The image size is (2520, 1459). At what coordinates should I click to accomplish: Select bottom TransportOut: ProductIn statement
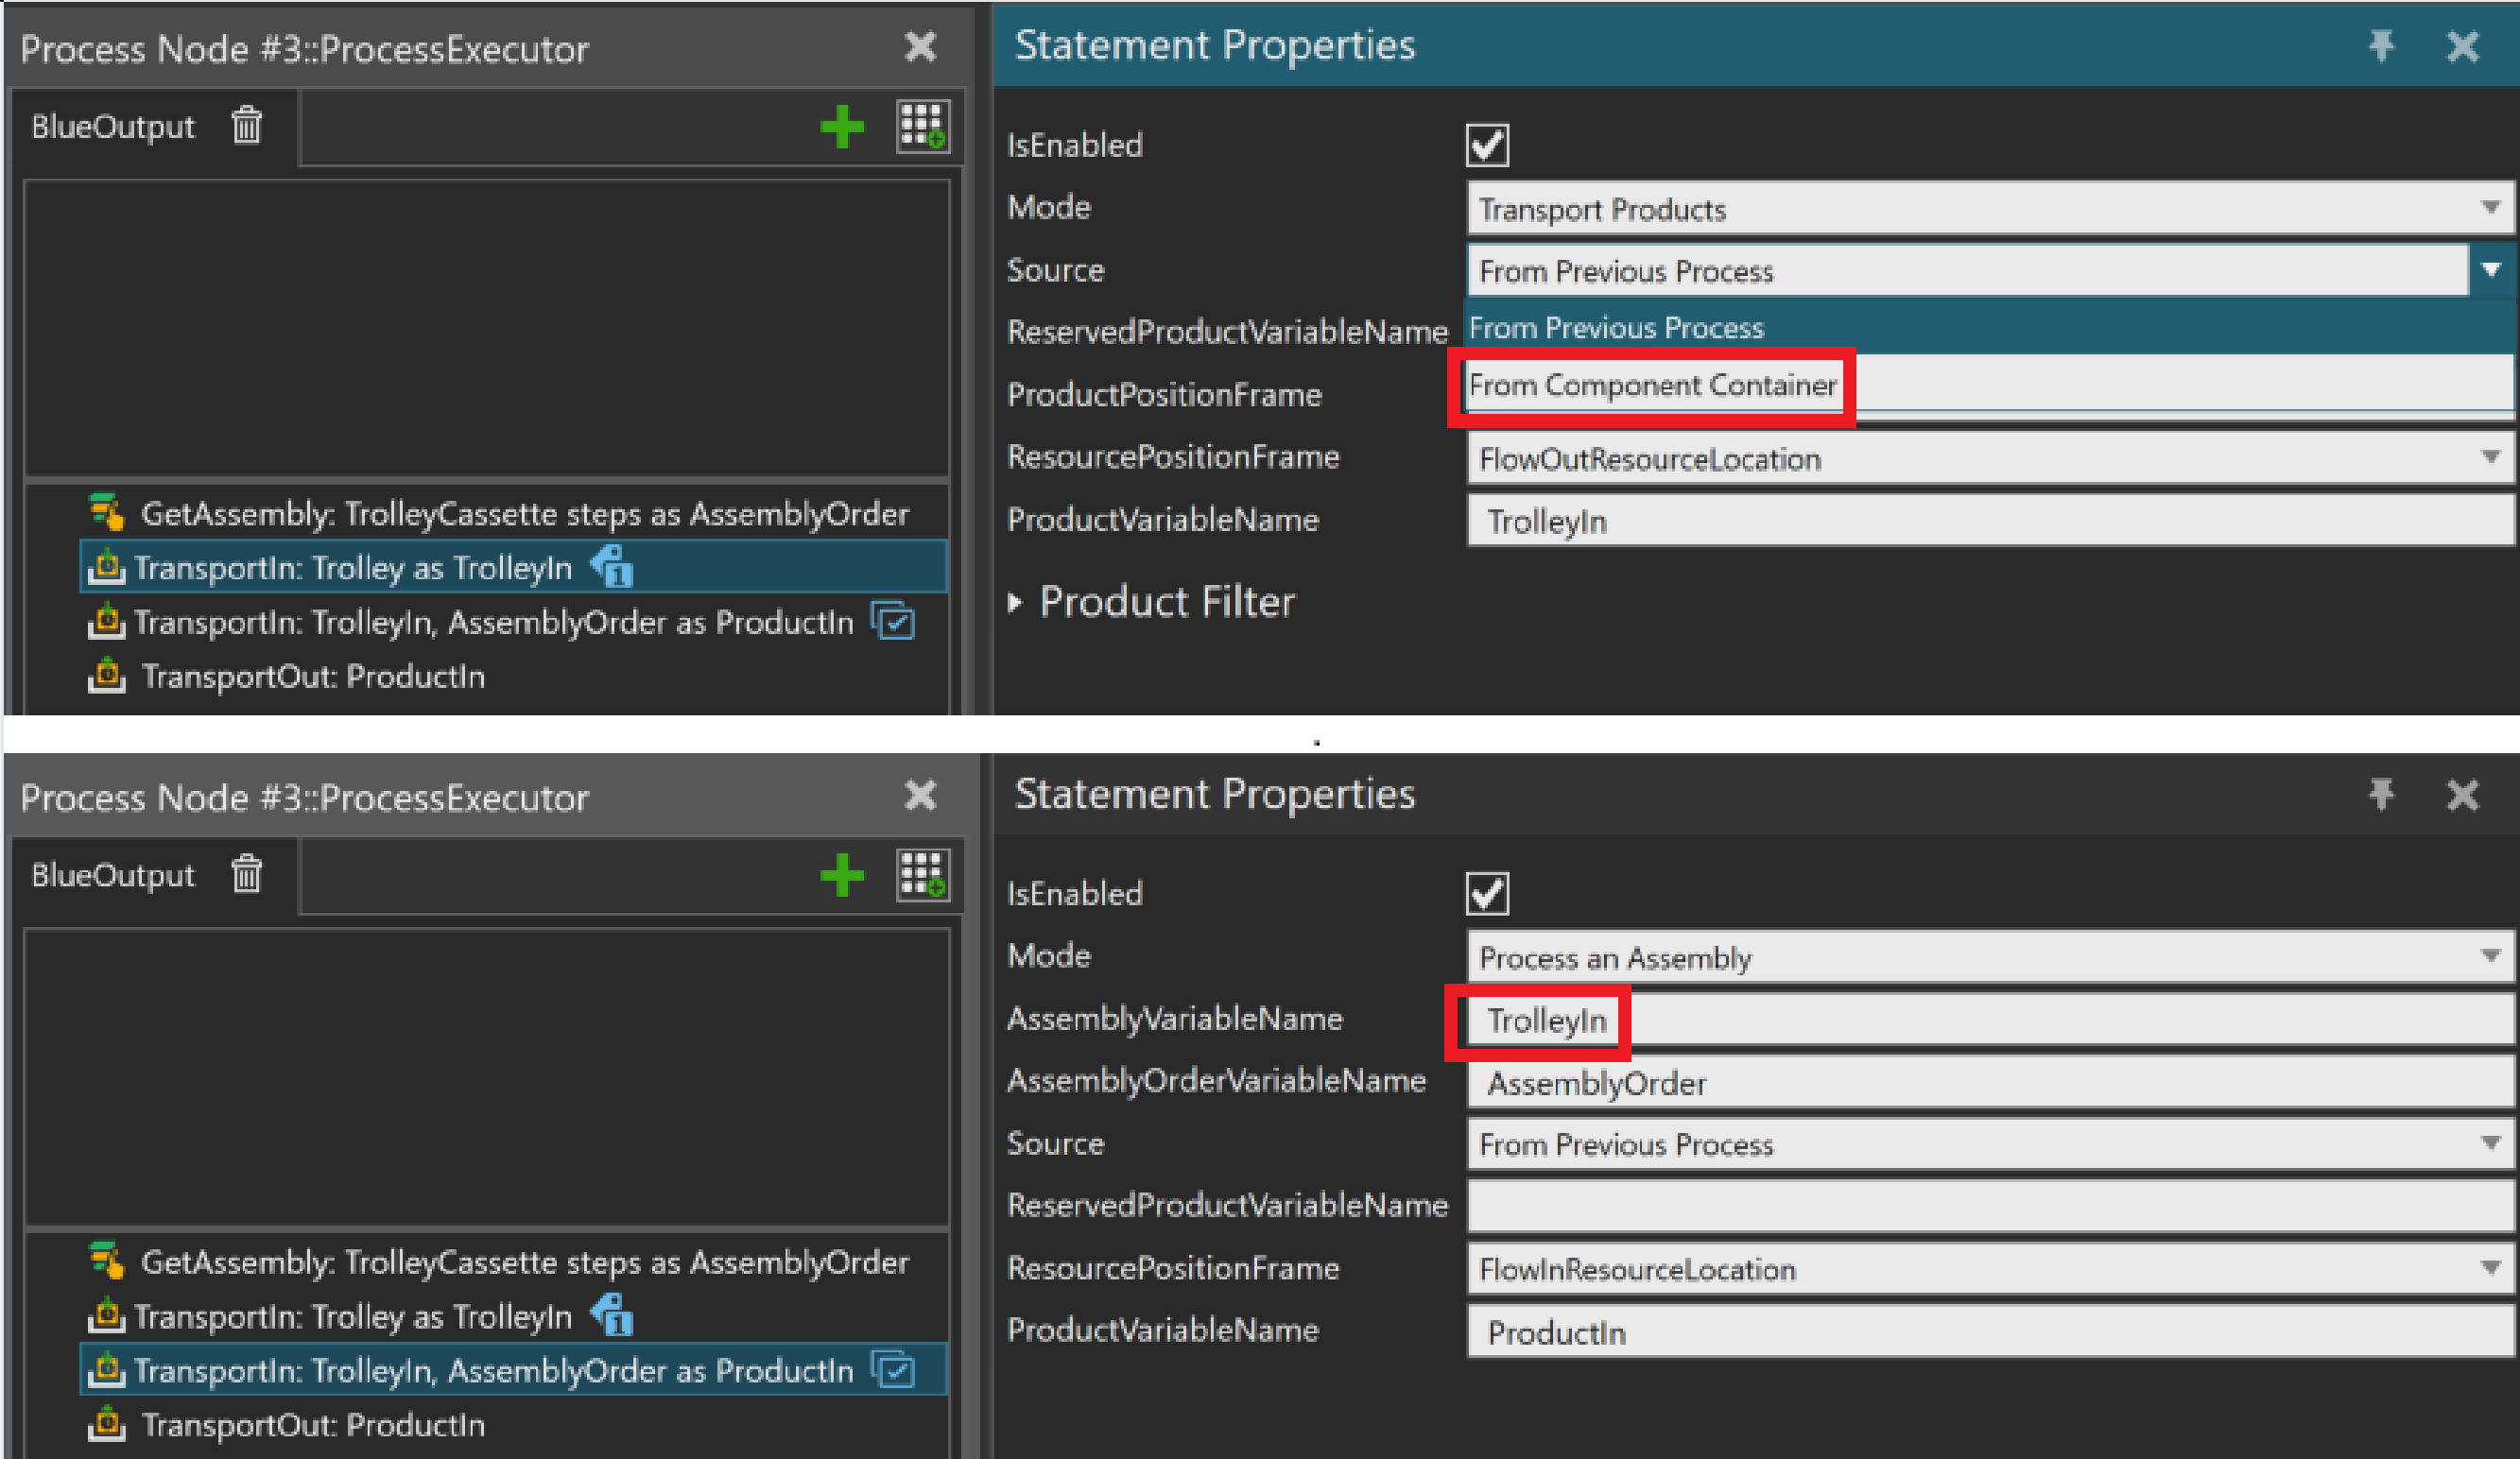[313, 1425]
